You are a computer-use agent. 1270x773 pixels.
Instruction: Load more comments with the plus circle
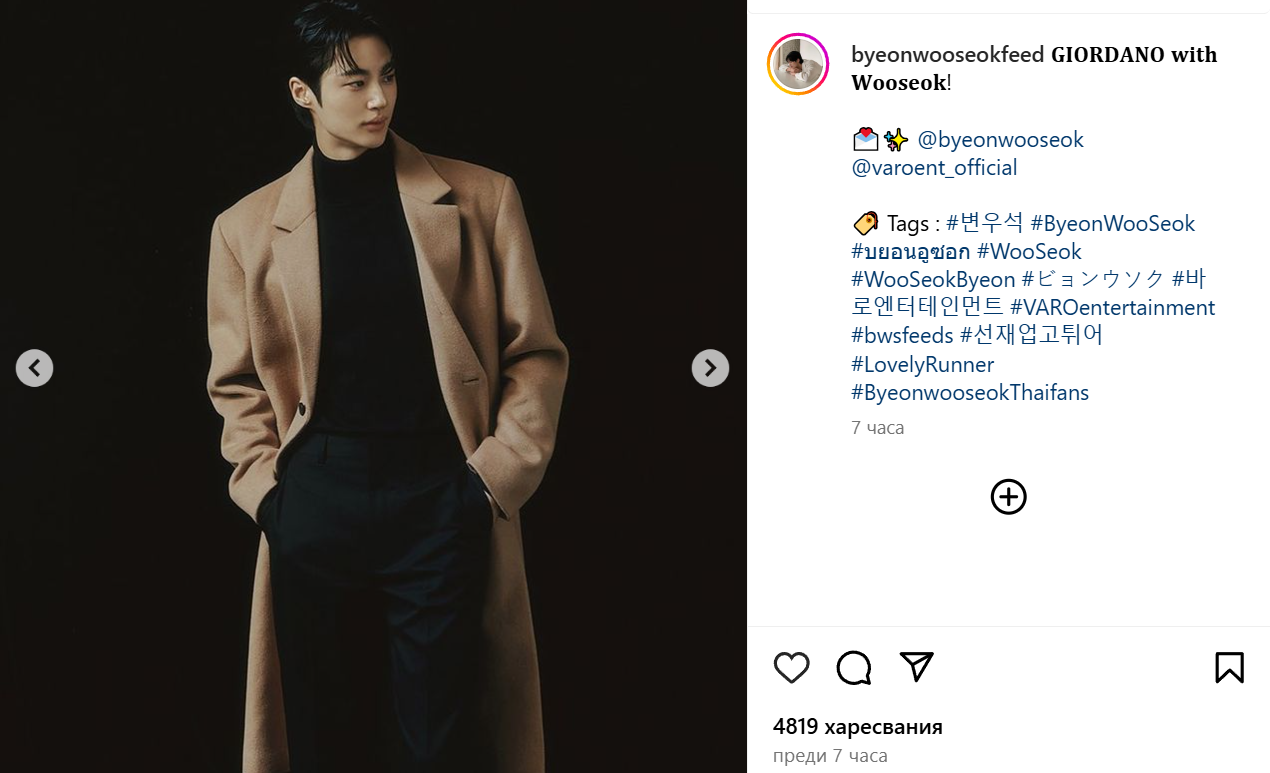click(1008, 497)
